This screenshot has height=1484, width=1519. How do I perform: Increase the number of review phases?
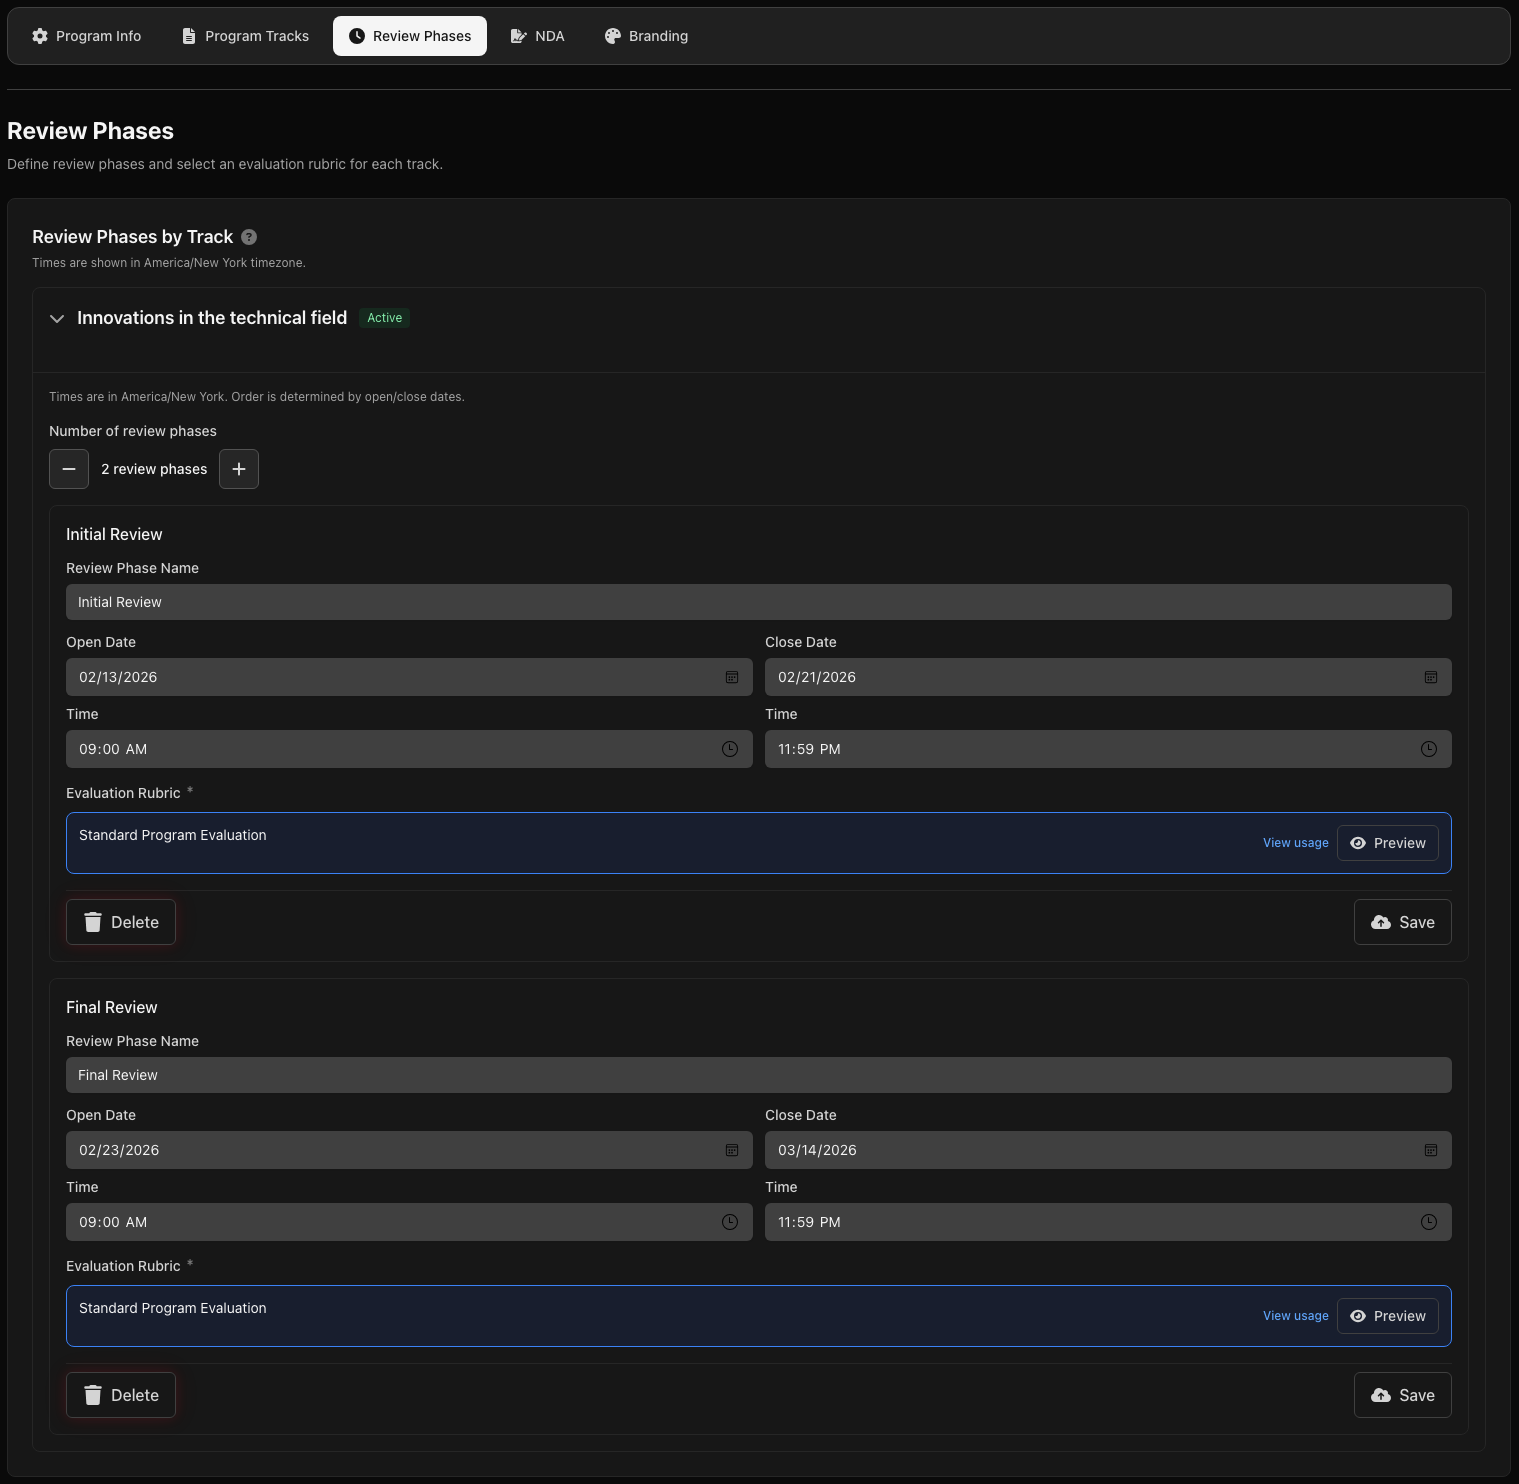239,469
